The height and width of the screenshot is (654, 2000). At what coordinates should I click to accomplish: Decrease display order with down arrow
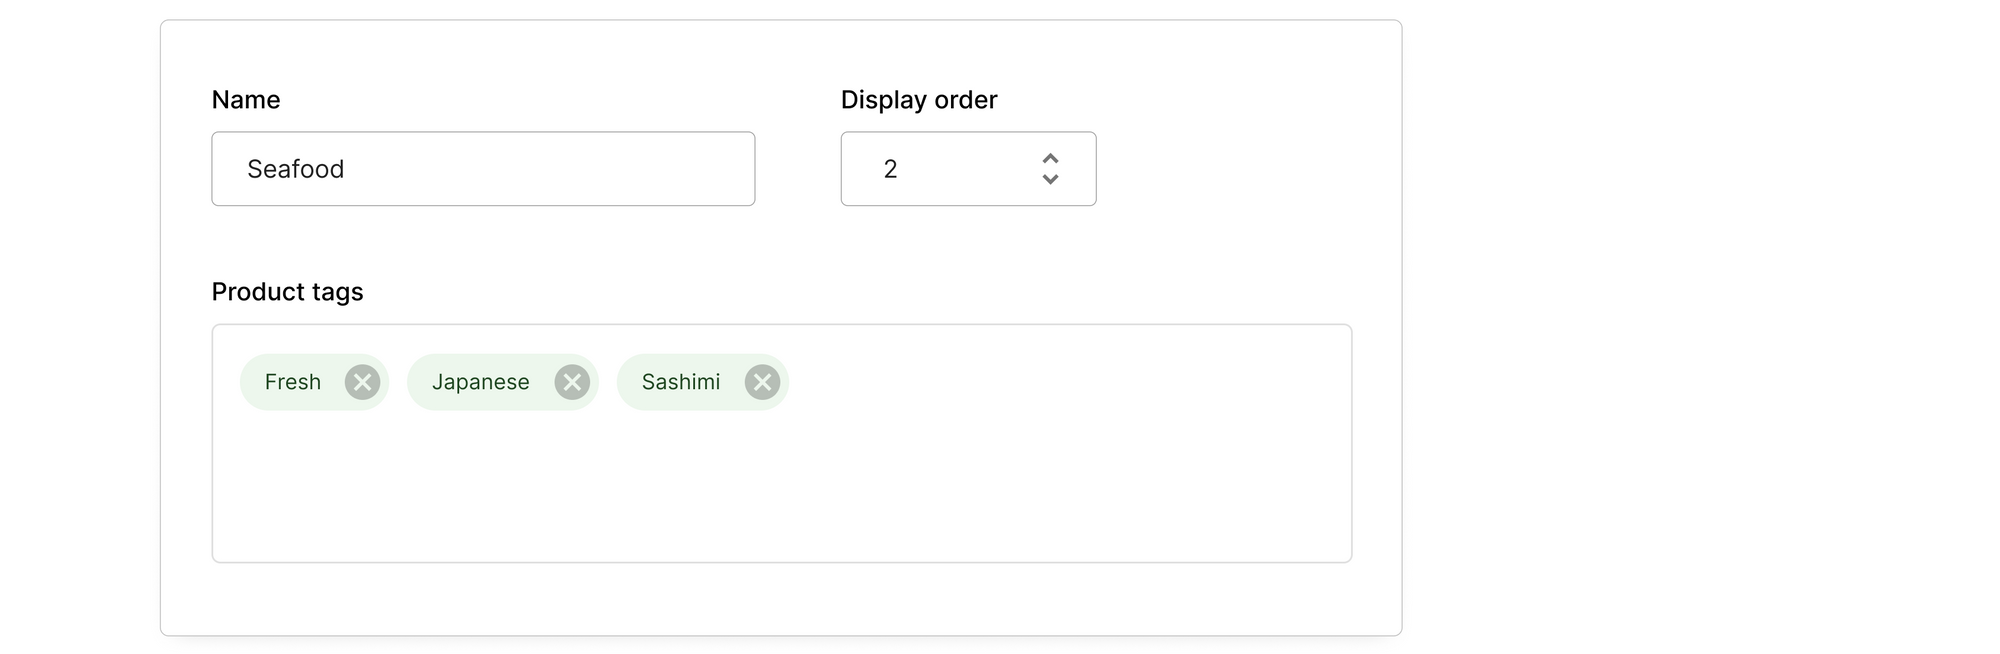tap(1050, 179)
